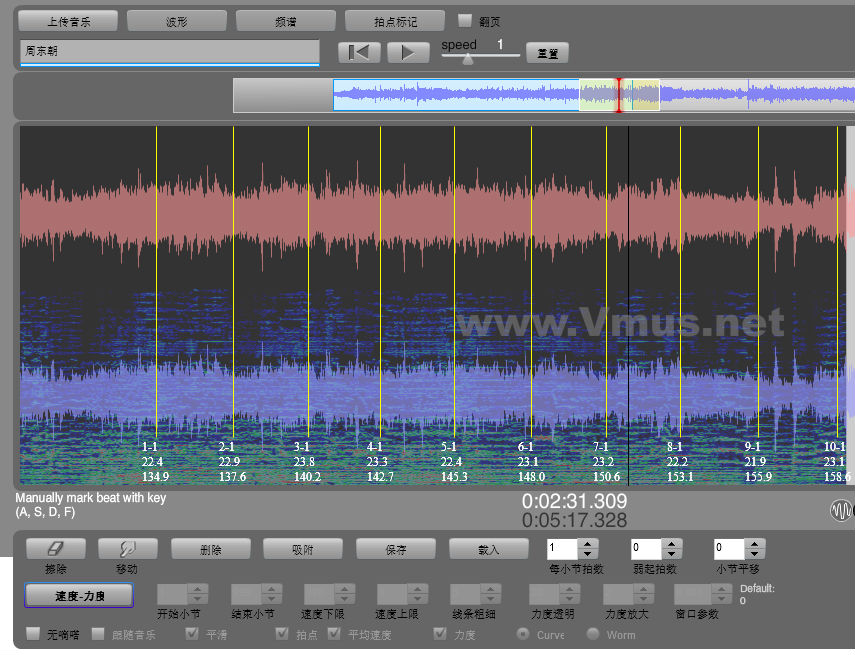Select the move (移动) tool icon
The image size is (855, 655).
[x=127, y=548]
